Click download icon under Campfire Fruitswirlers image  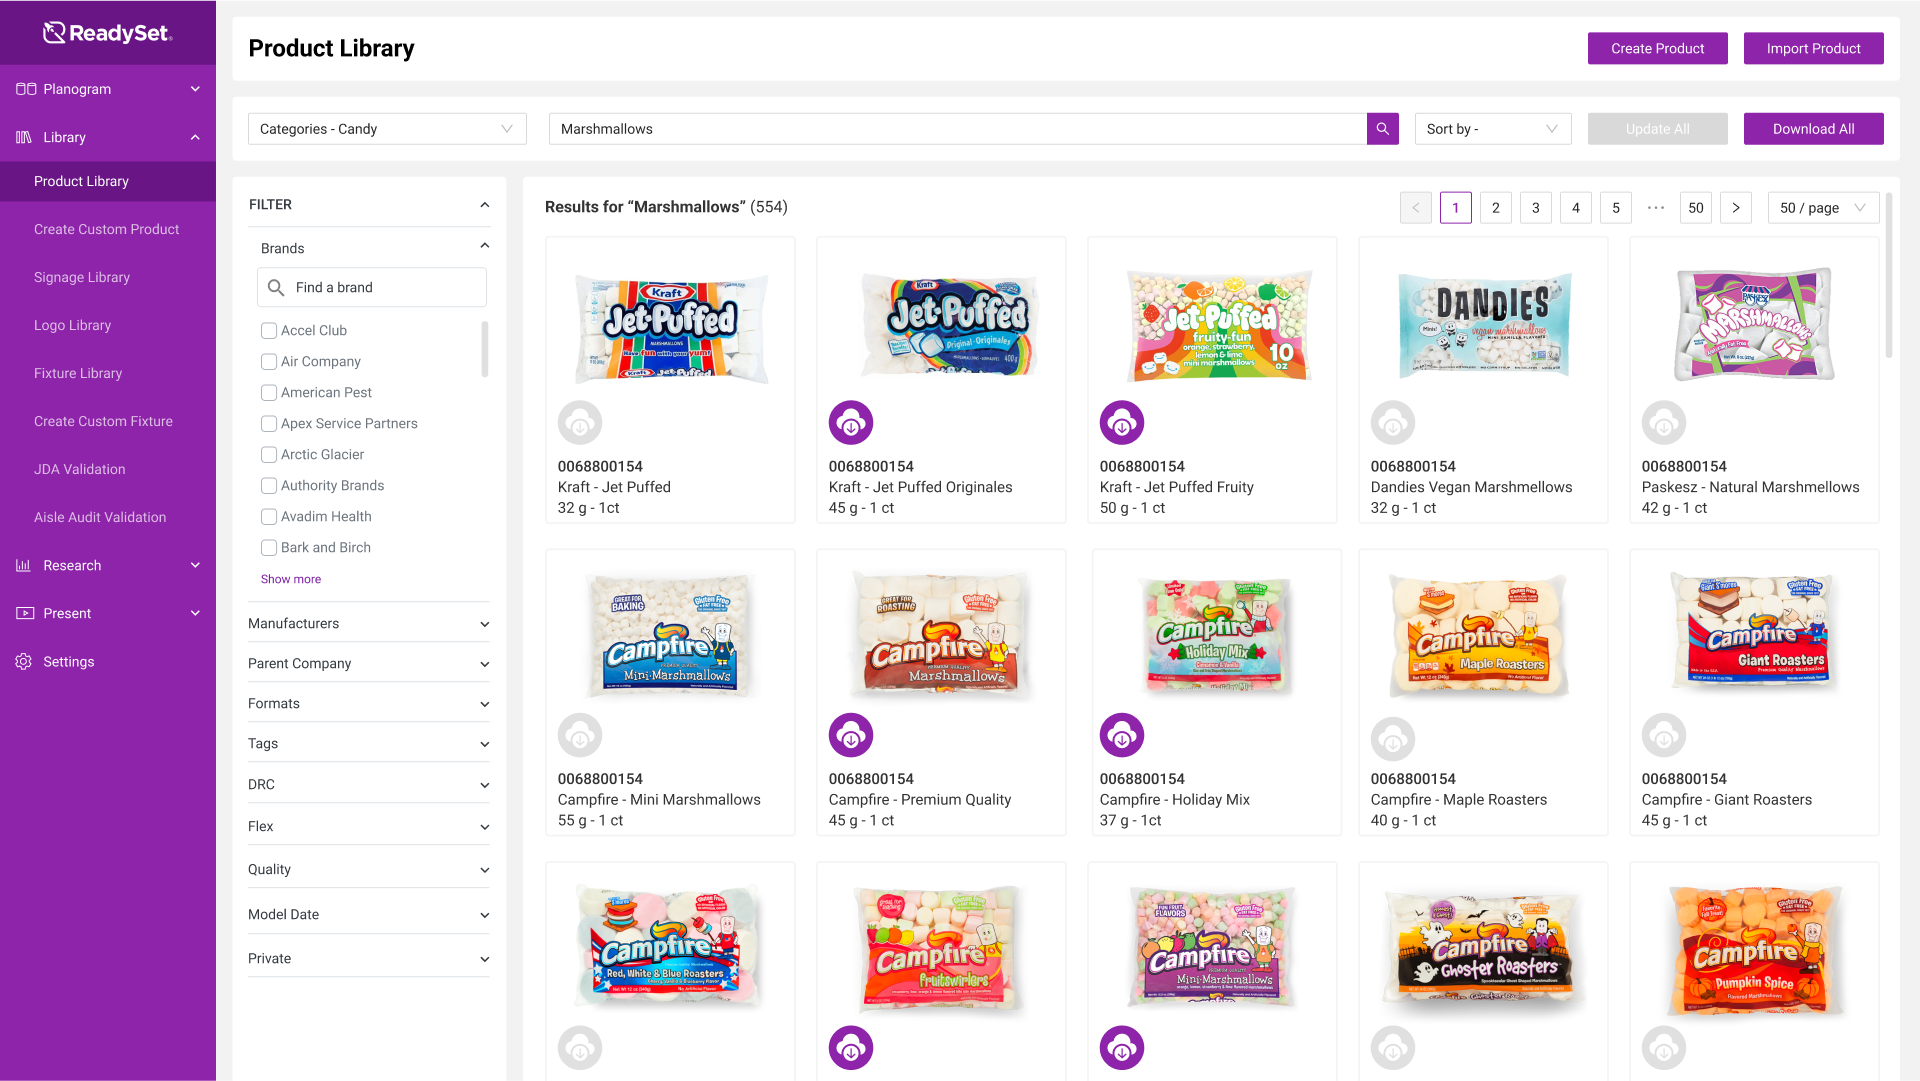[x=851, y=1048]
